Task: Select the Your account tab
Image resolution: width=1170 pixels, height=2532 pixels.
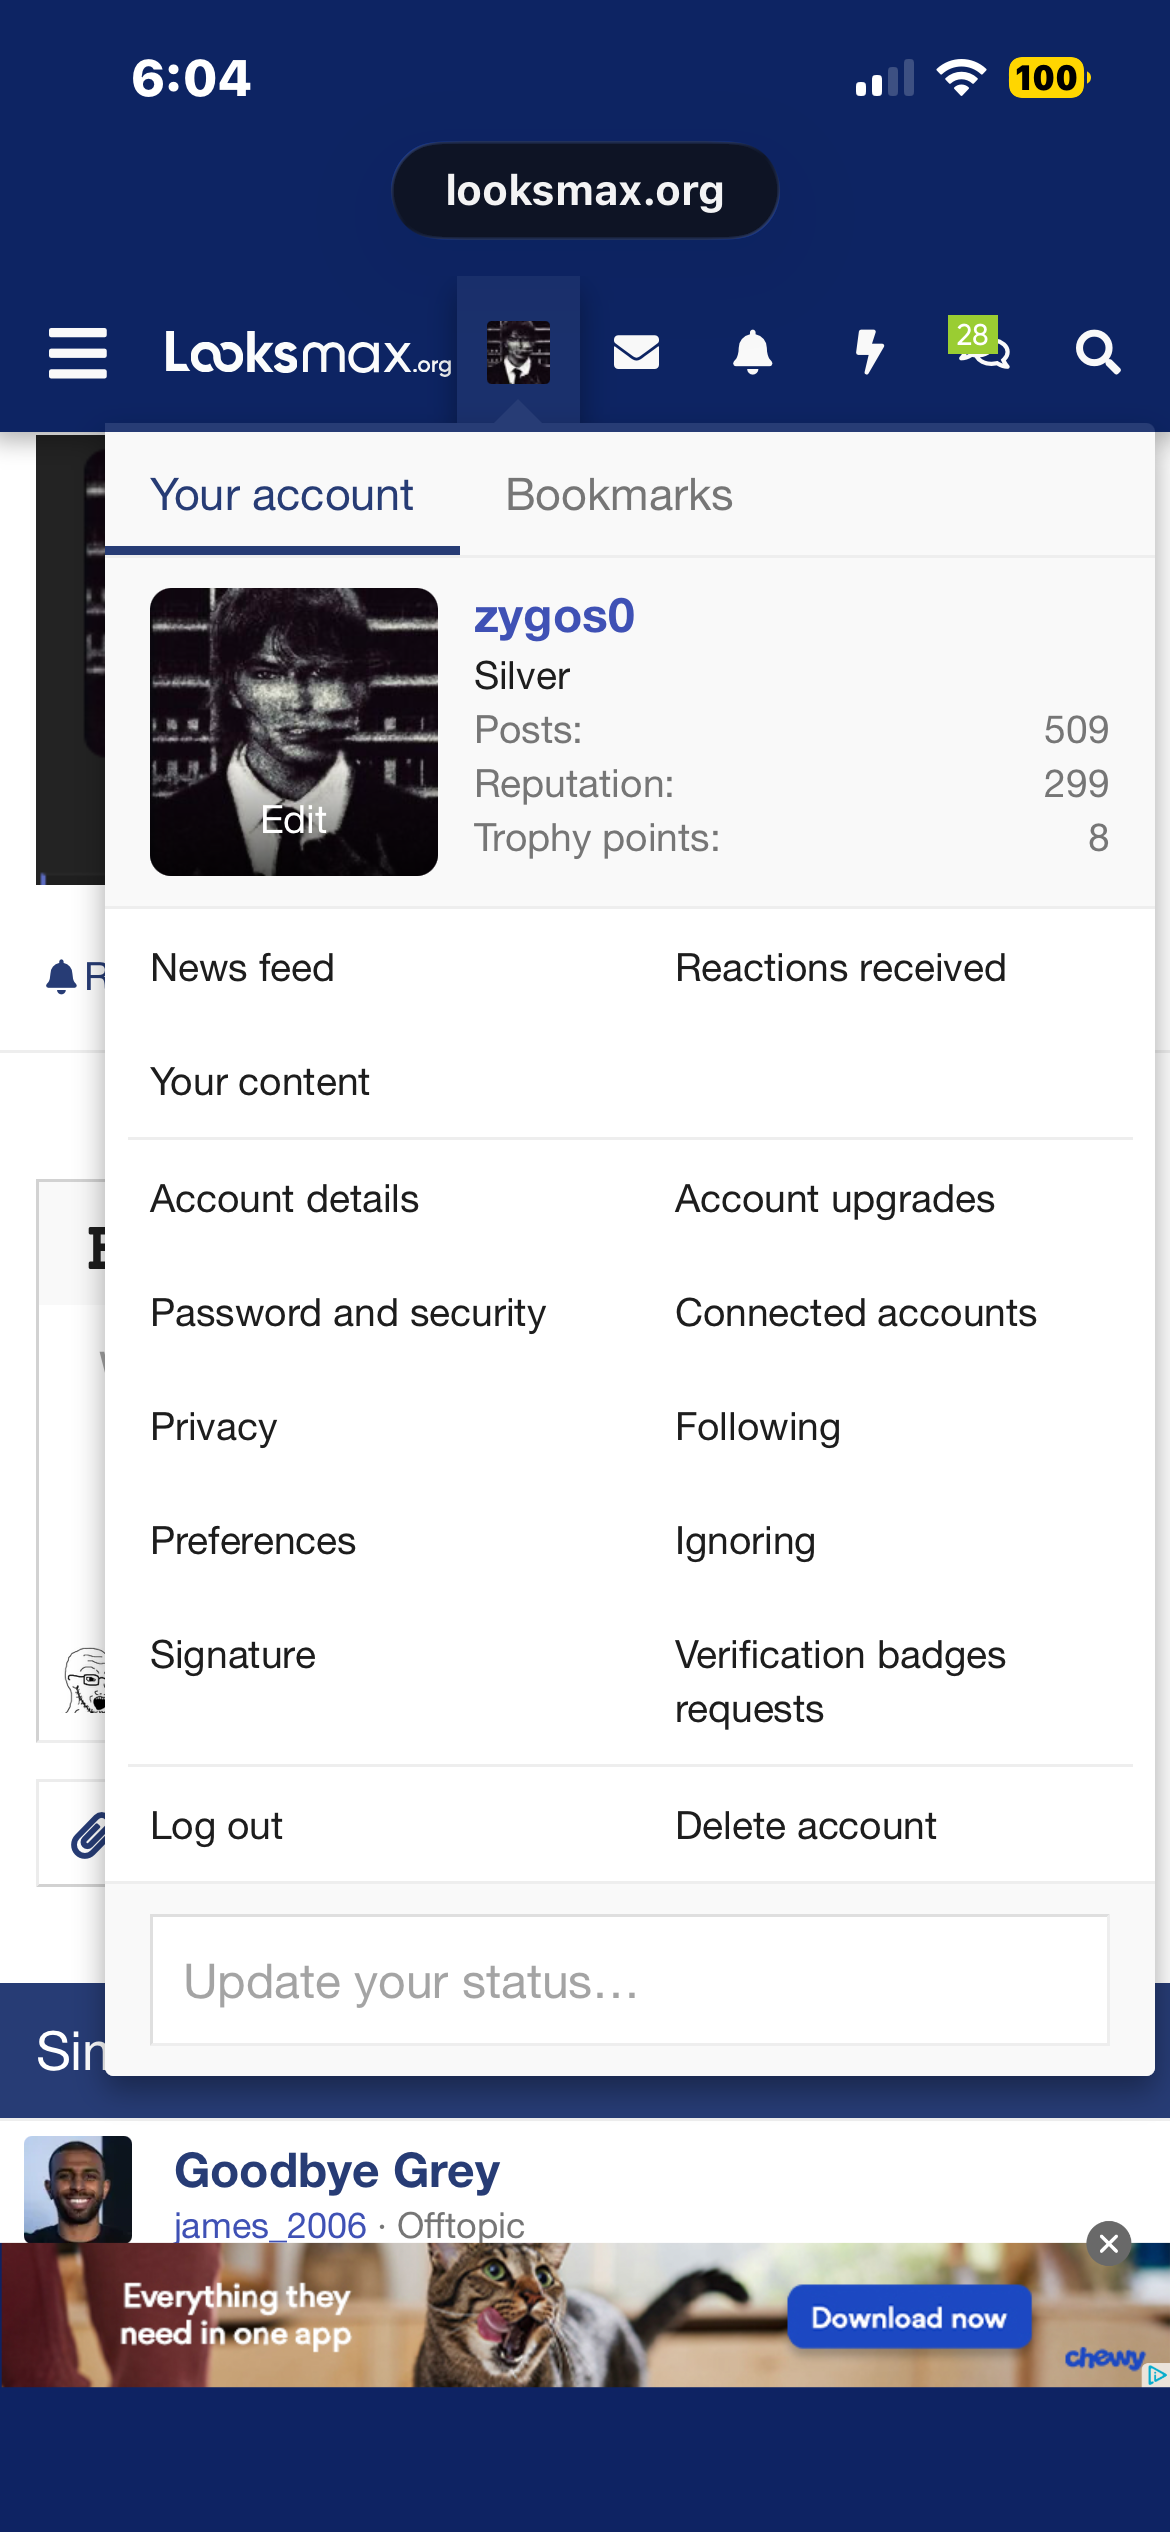Action: coord(282,496)
